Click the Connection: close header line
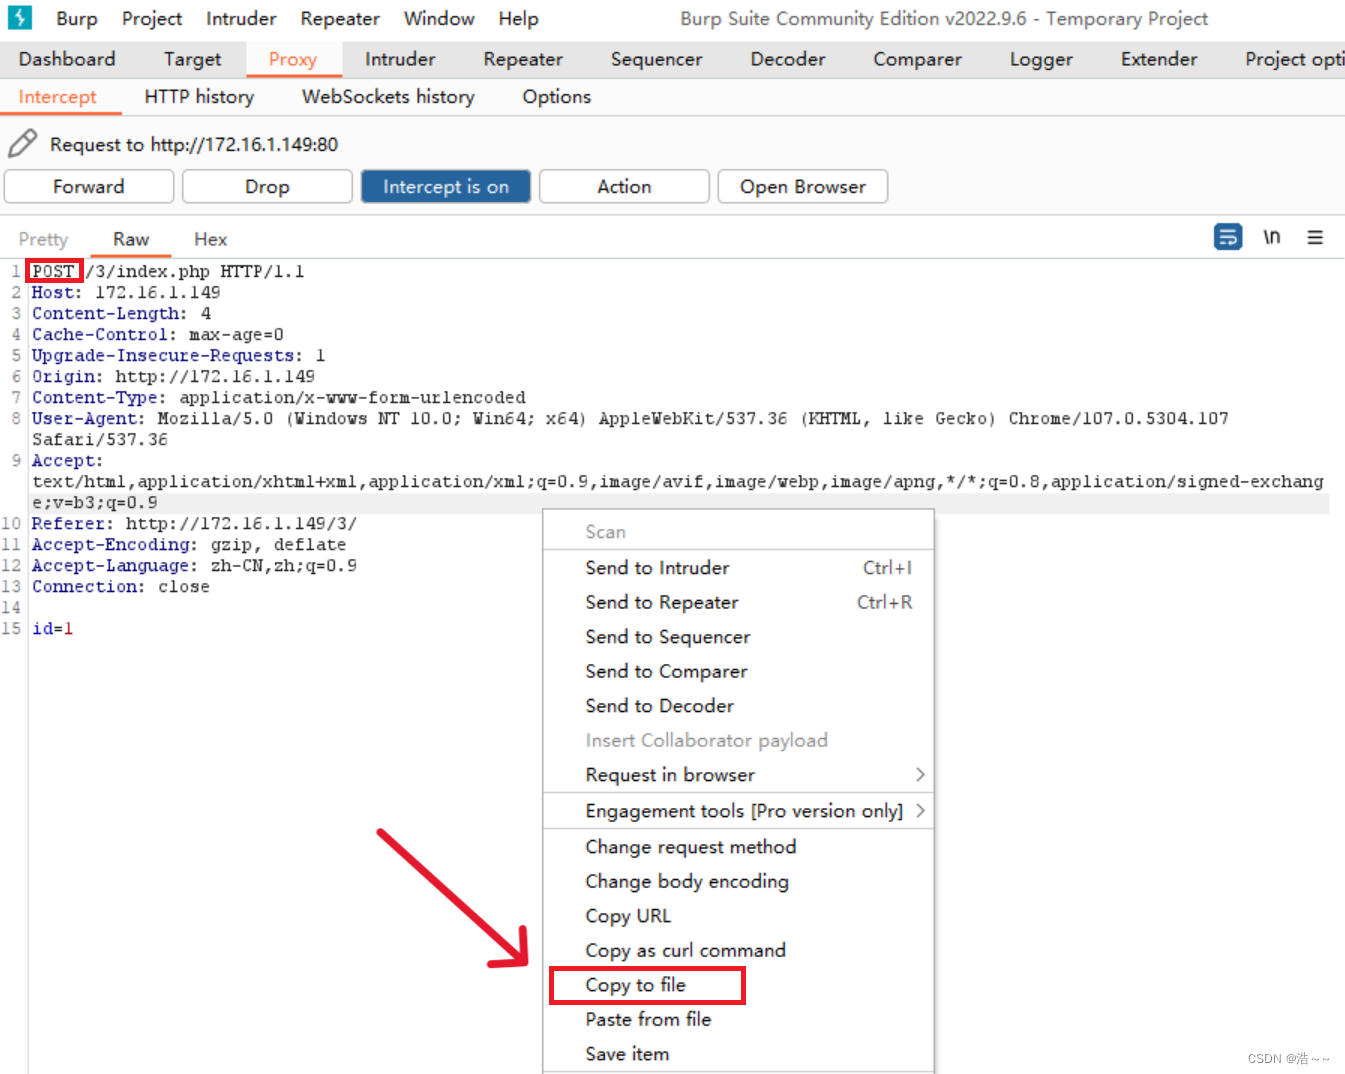1345x1074 pixels. point(121,586)
